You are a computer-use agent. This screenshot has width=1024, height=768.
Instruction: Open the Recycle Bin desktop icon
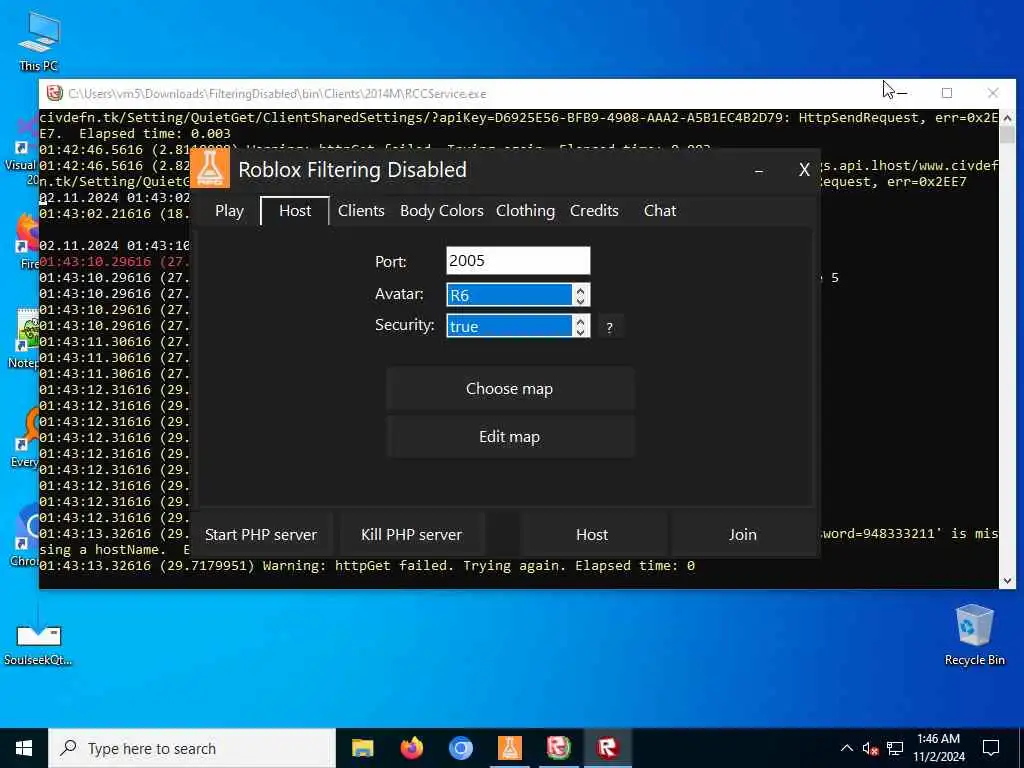click(974, 633)
